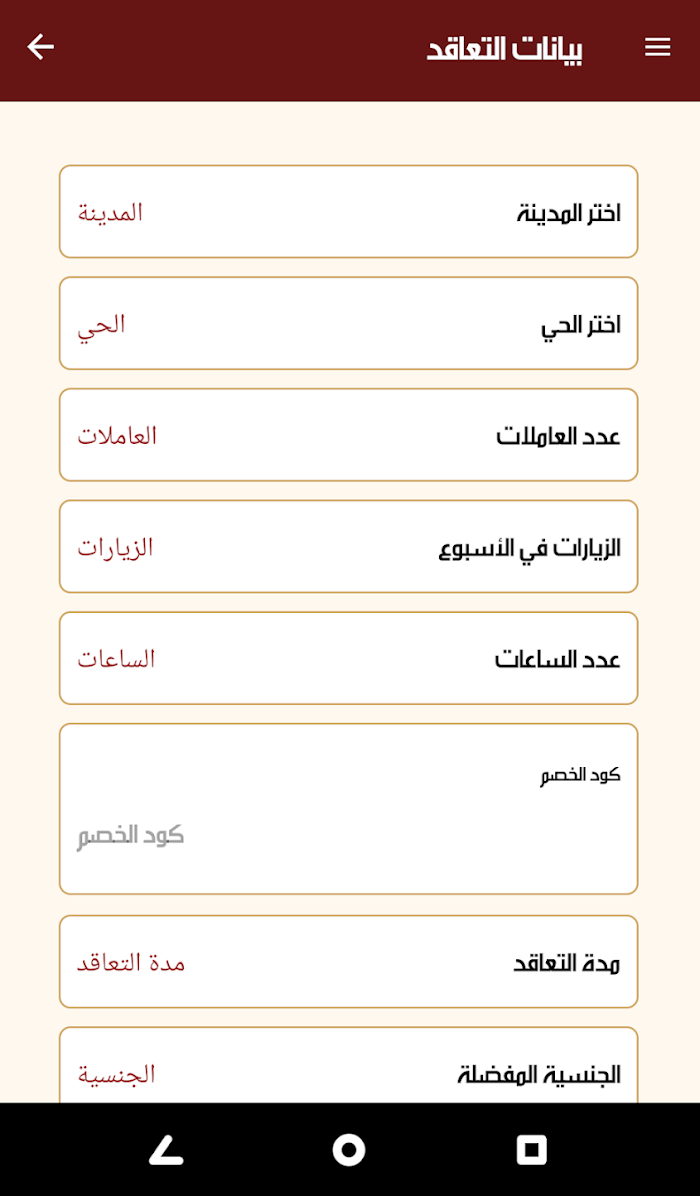Open مدة التعاقد contract duration dropdown
Image resolution: width=700 pixels, height=1196 pixels.
coord(348,962)
